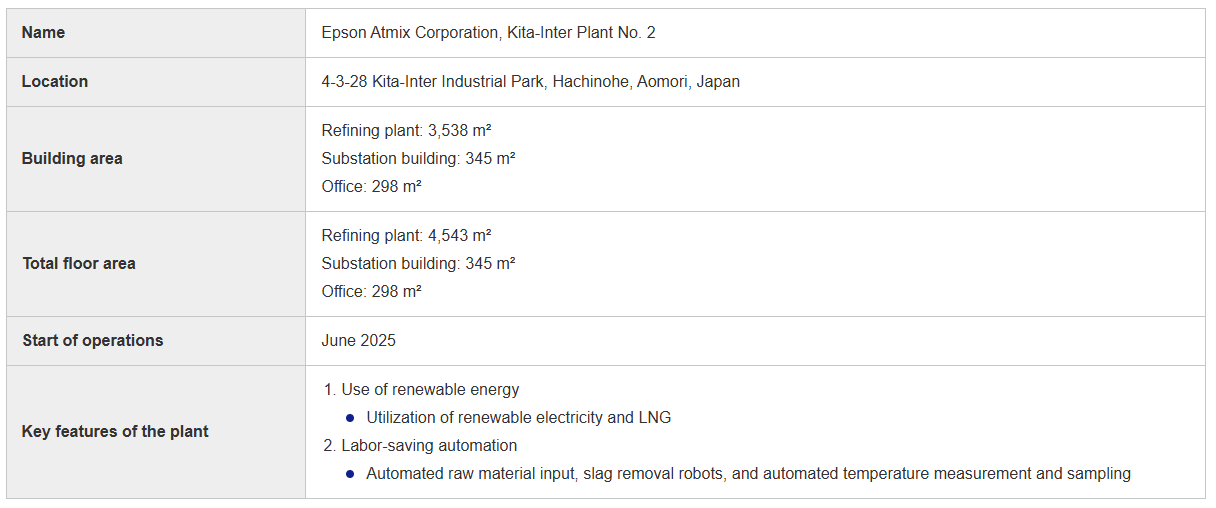Click Key features of the plant label

pyautogui.click(x=116, y=432)
